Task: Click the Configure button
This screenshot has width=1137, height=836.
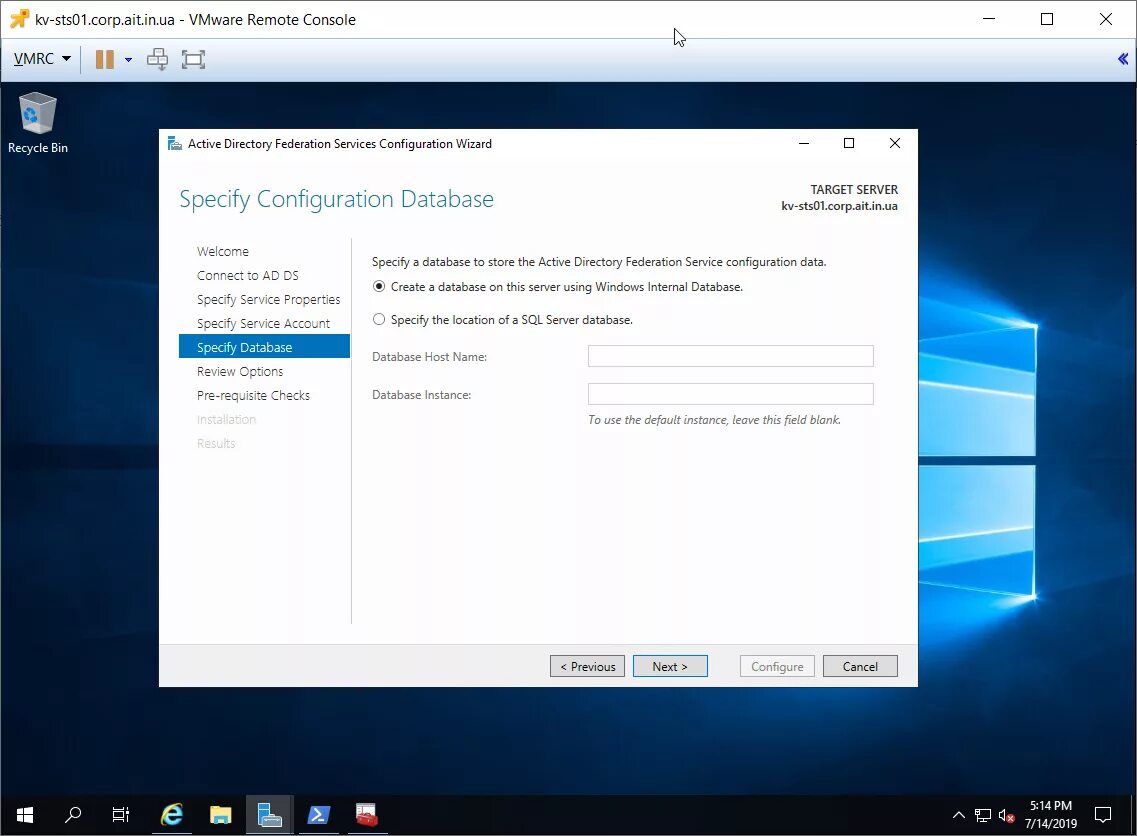Action: (777, 666)
